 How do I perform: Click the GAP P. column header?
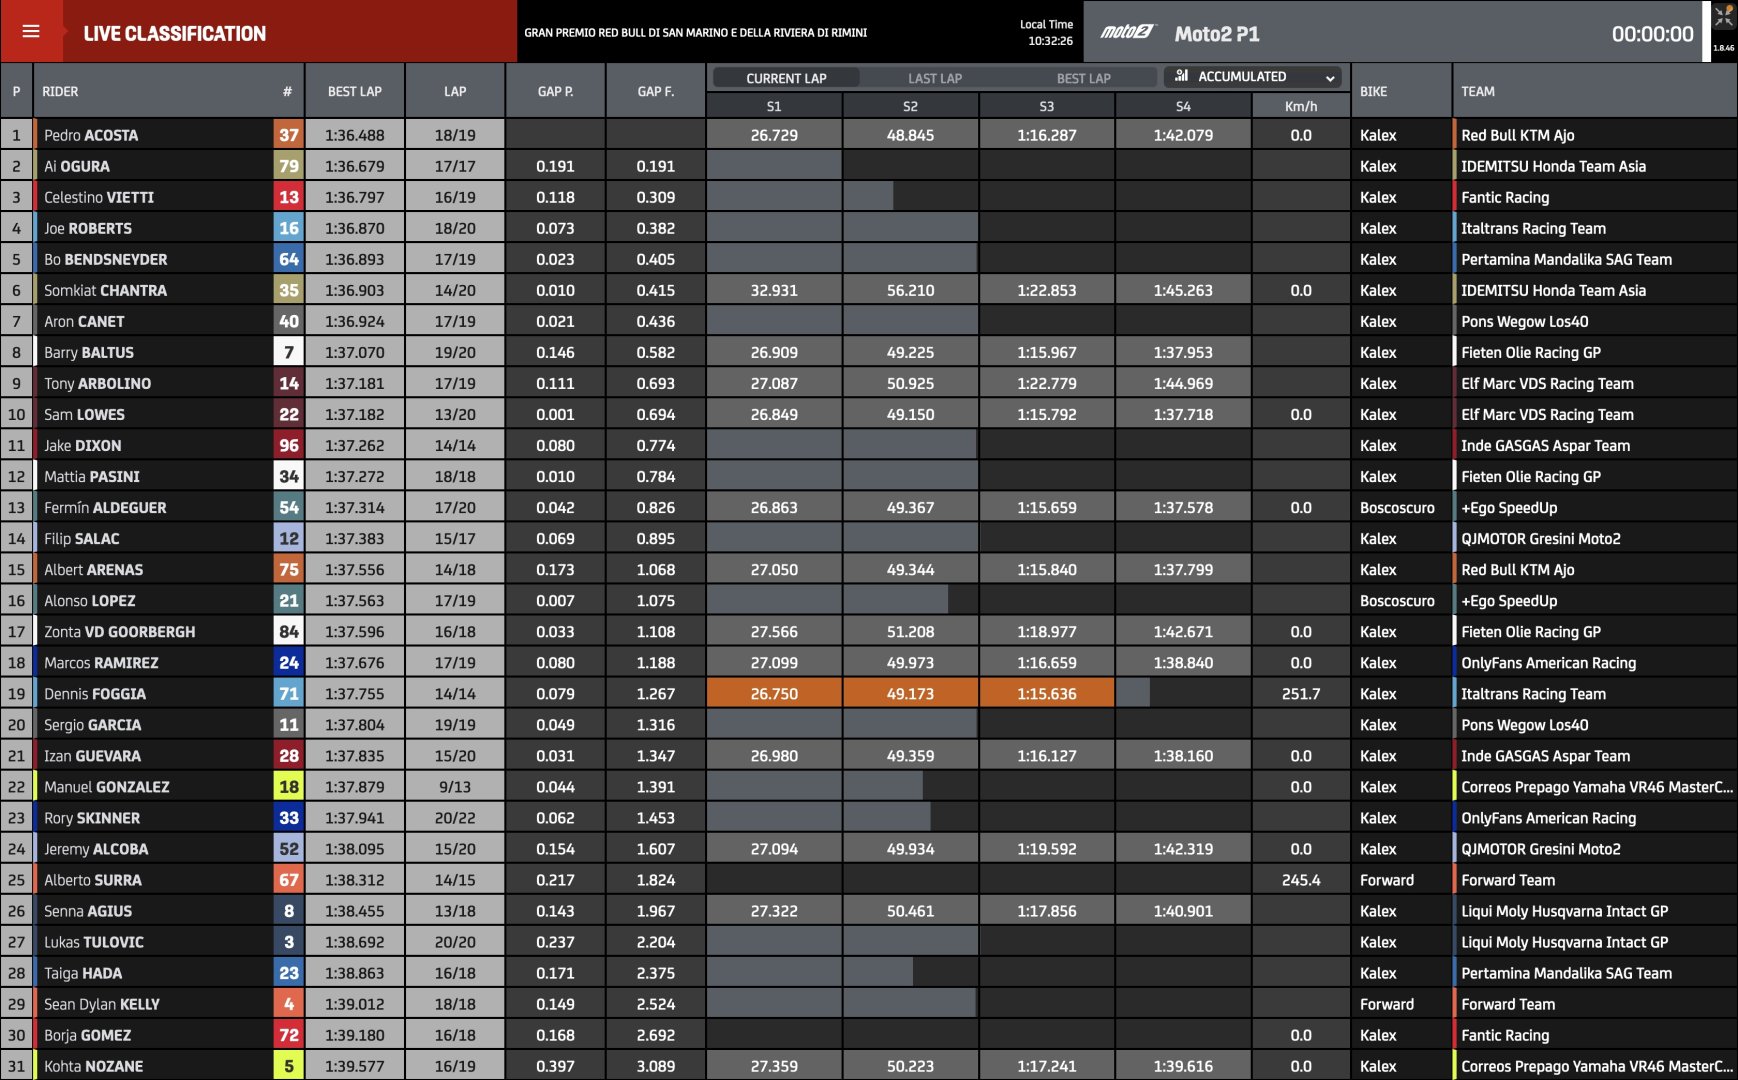pyautogui.click(x=555, y=91)
